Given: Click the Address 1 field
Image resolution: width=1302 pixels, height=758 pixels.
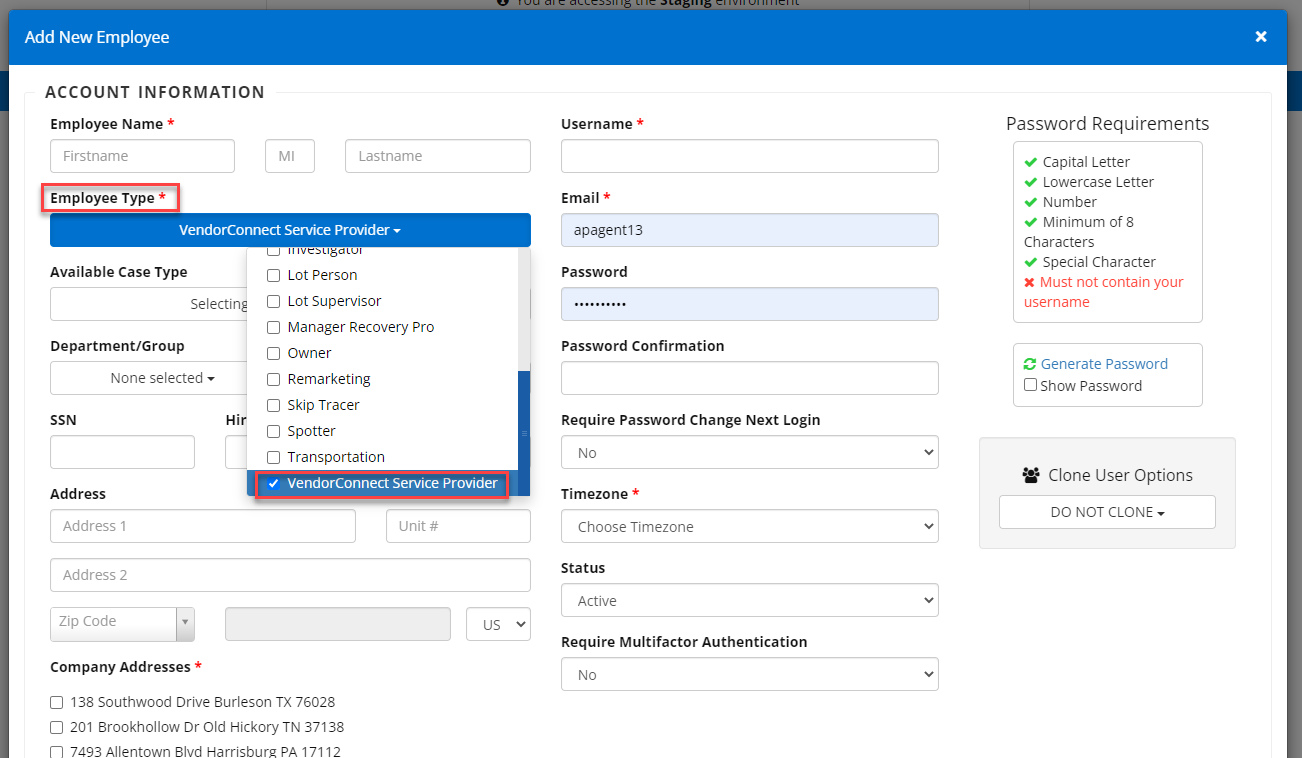Looking at the screenshot, I should point(203,526).
